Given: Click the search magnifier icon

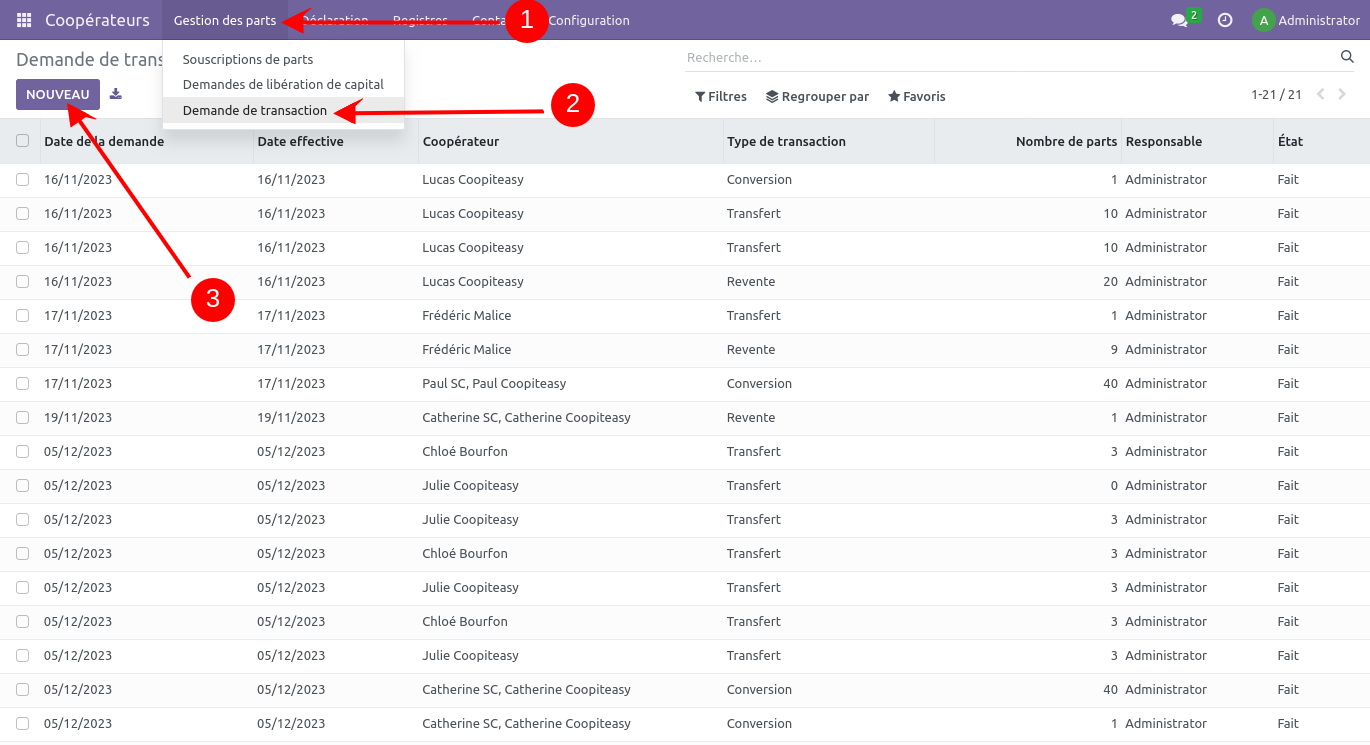Looking at the screenshot, I should coord(1347,56).
